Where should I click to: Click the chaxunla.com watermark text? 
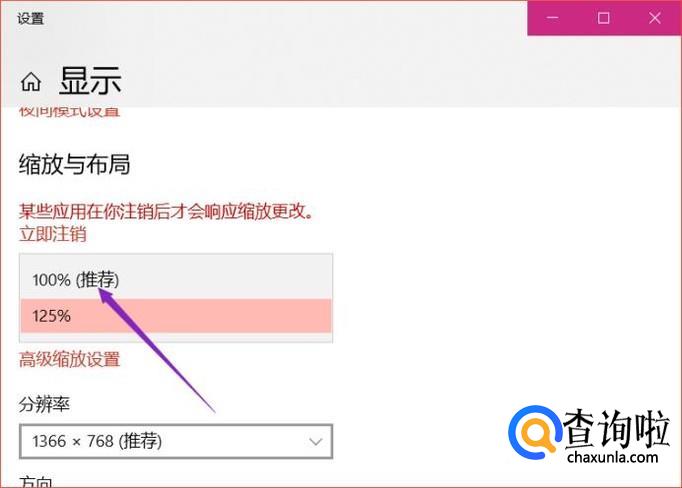coord(612,458)
